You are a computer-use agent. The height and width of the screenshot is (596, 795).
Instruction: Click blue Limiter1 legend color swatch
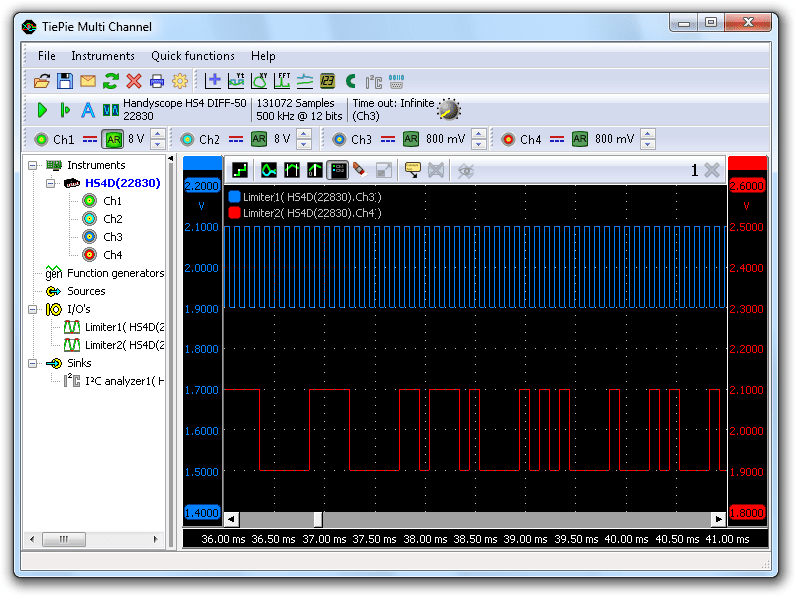[234, 197]
